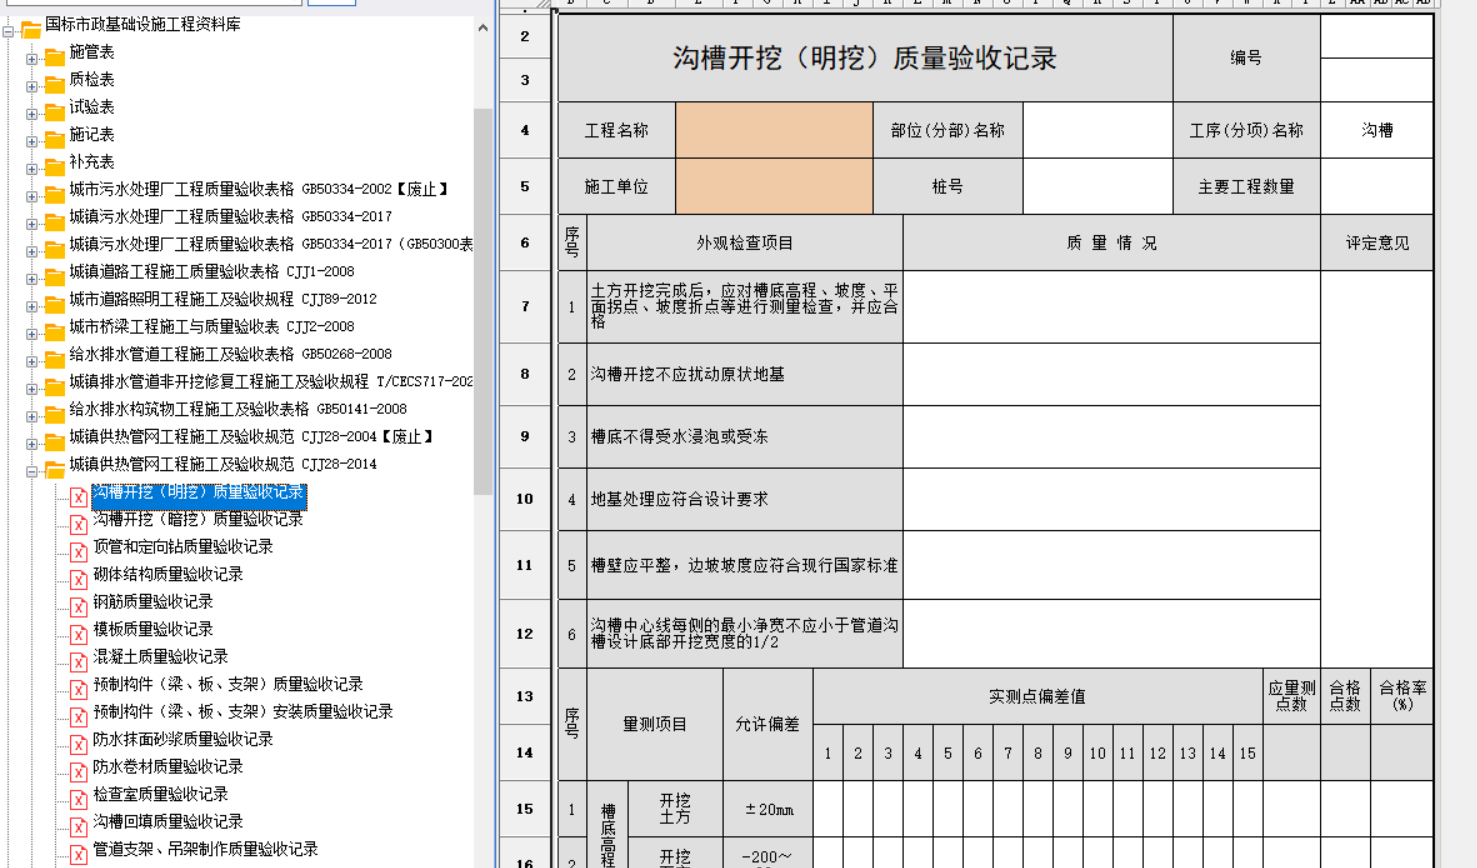
Task: Click document icon for 防水卷材质量验收记录
Action: 78,770
